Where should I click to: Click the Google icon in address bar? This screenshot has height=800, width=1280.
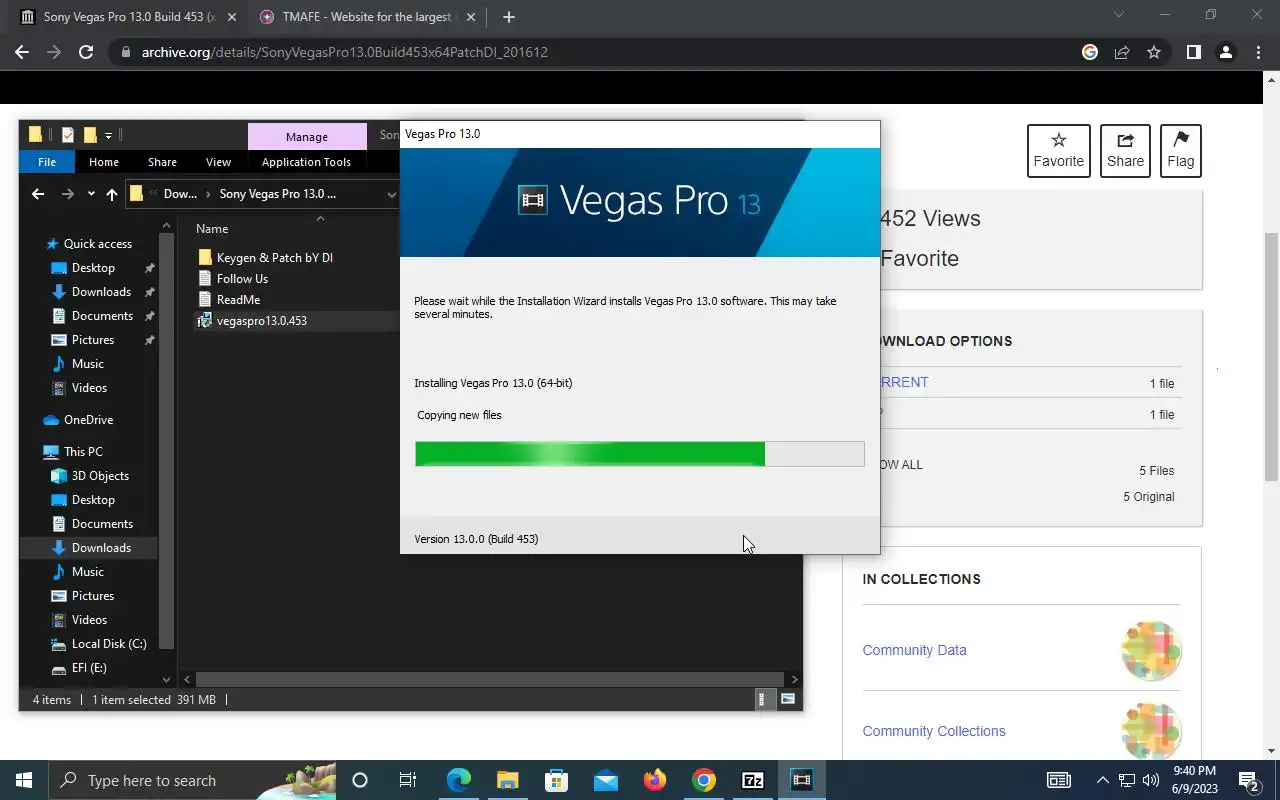(x=1090, y=52)
